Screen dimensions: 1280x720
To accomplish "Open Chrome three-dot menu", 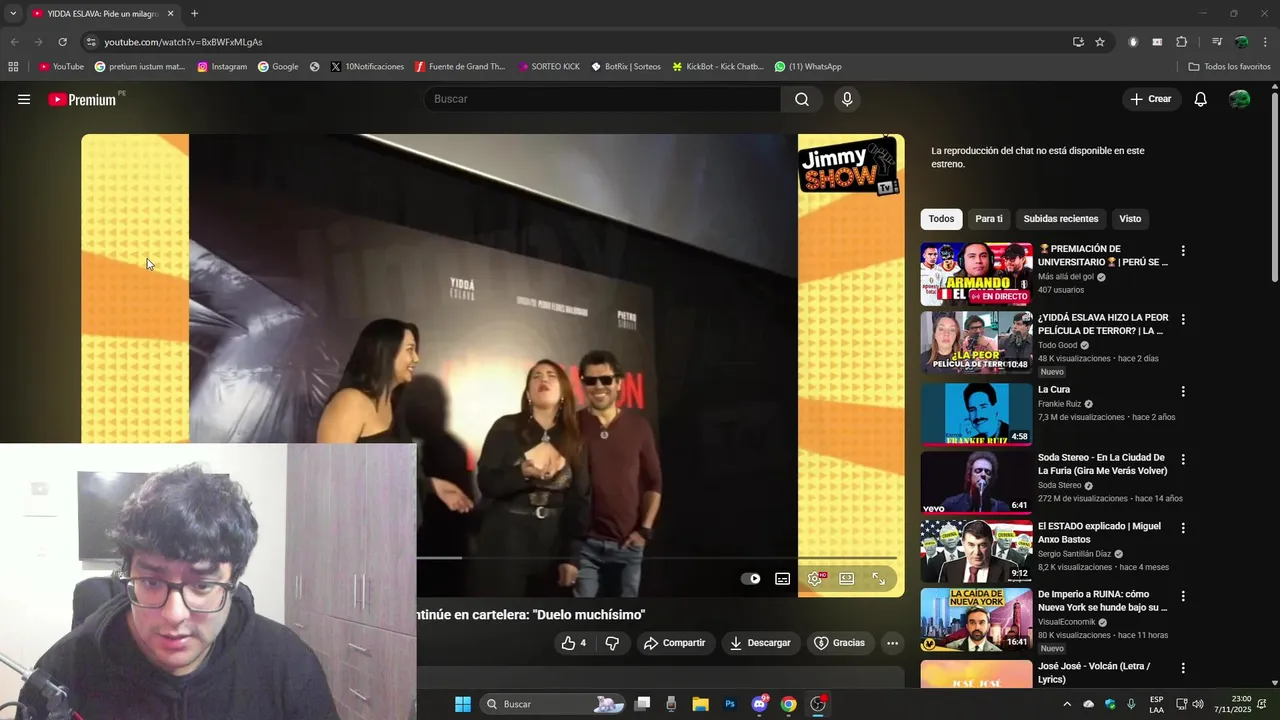I will (1265, 42).
